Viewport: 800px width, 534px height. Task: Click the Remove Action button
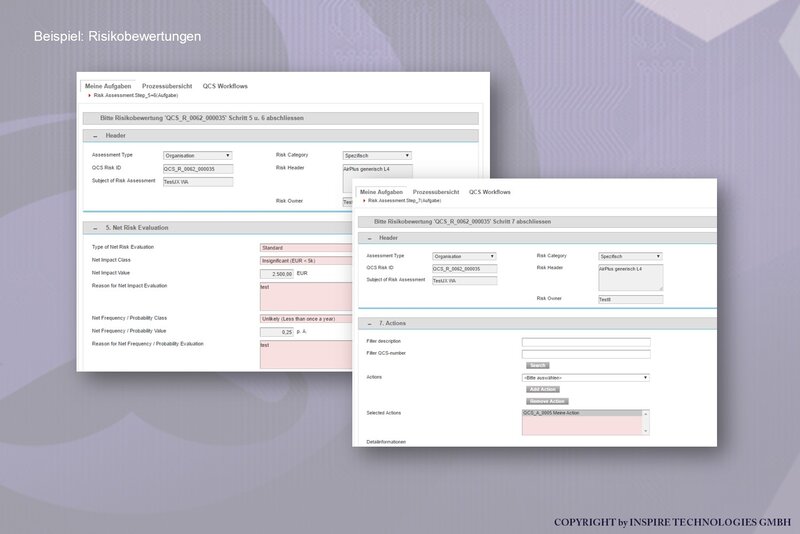tap(547, 401)
